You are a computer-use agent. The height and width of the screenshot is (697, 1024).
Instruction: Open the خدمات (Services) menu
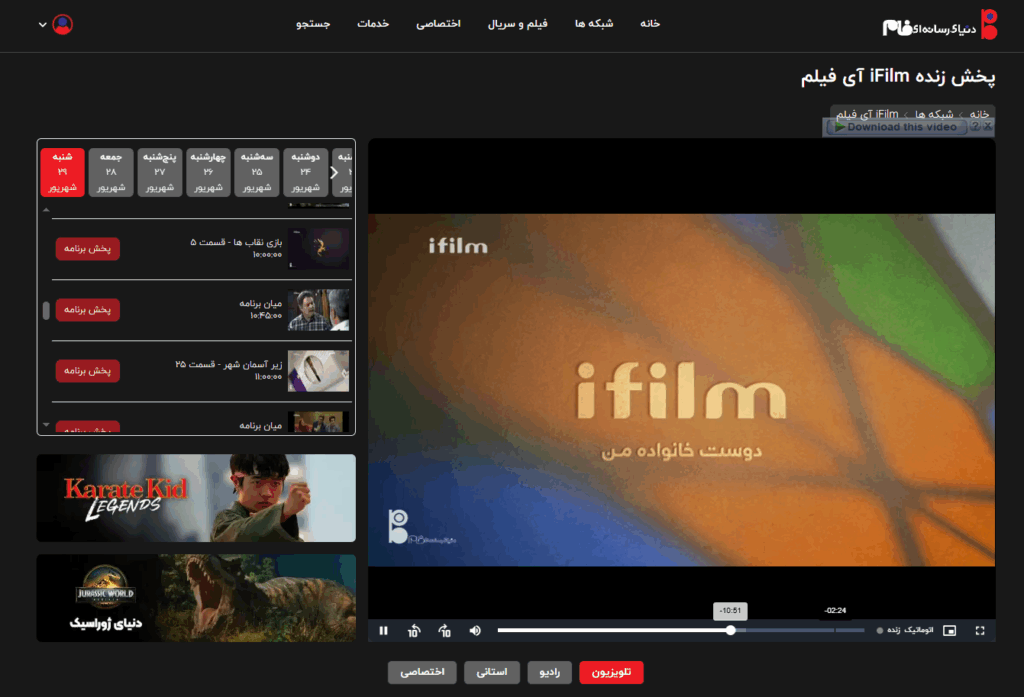(373, 24)
